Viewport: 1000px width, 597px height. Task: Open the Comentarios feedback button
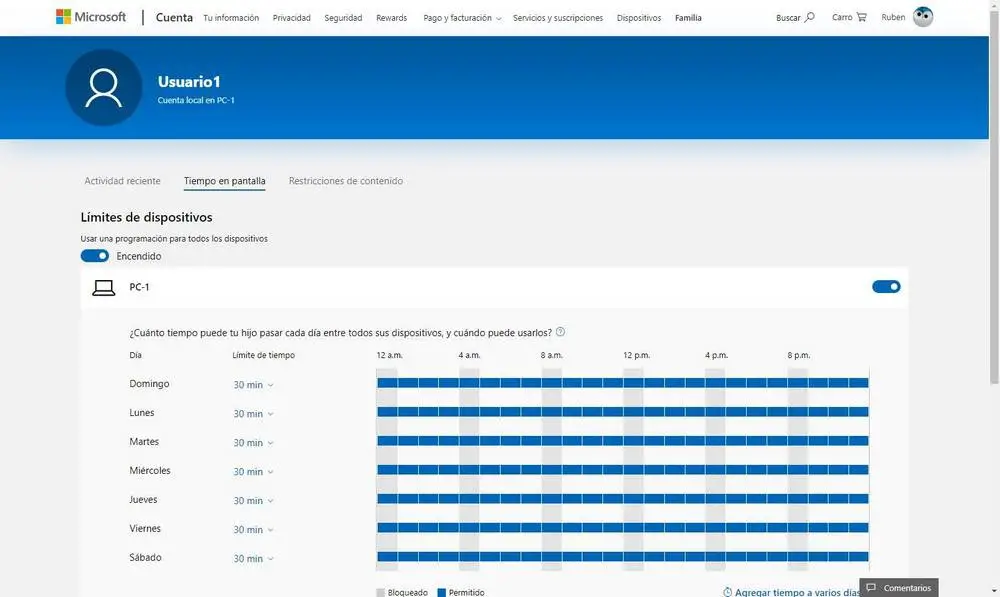coord(899,587)
